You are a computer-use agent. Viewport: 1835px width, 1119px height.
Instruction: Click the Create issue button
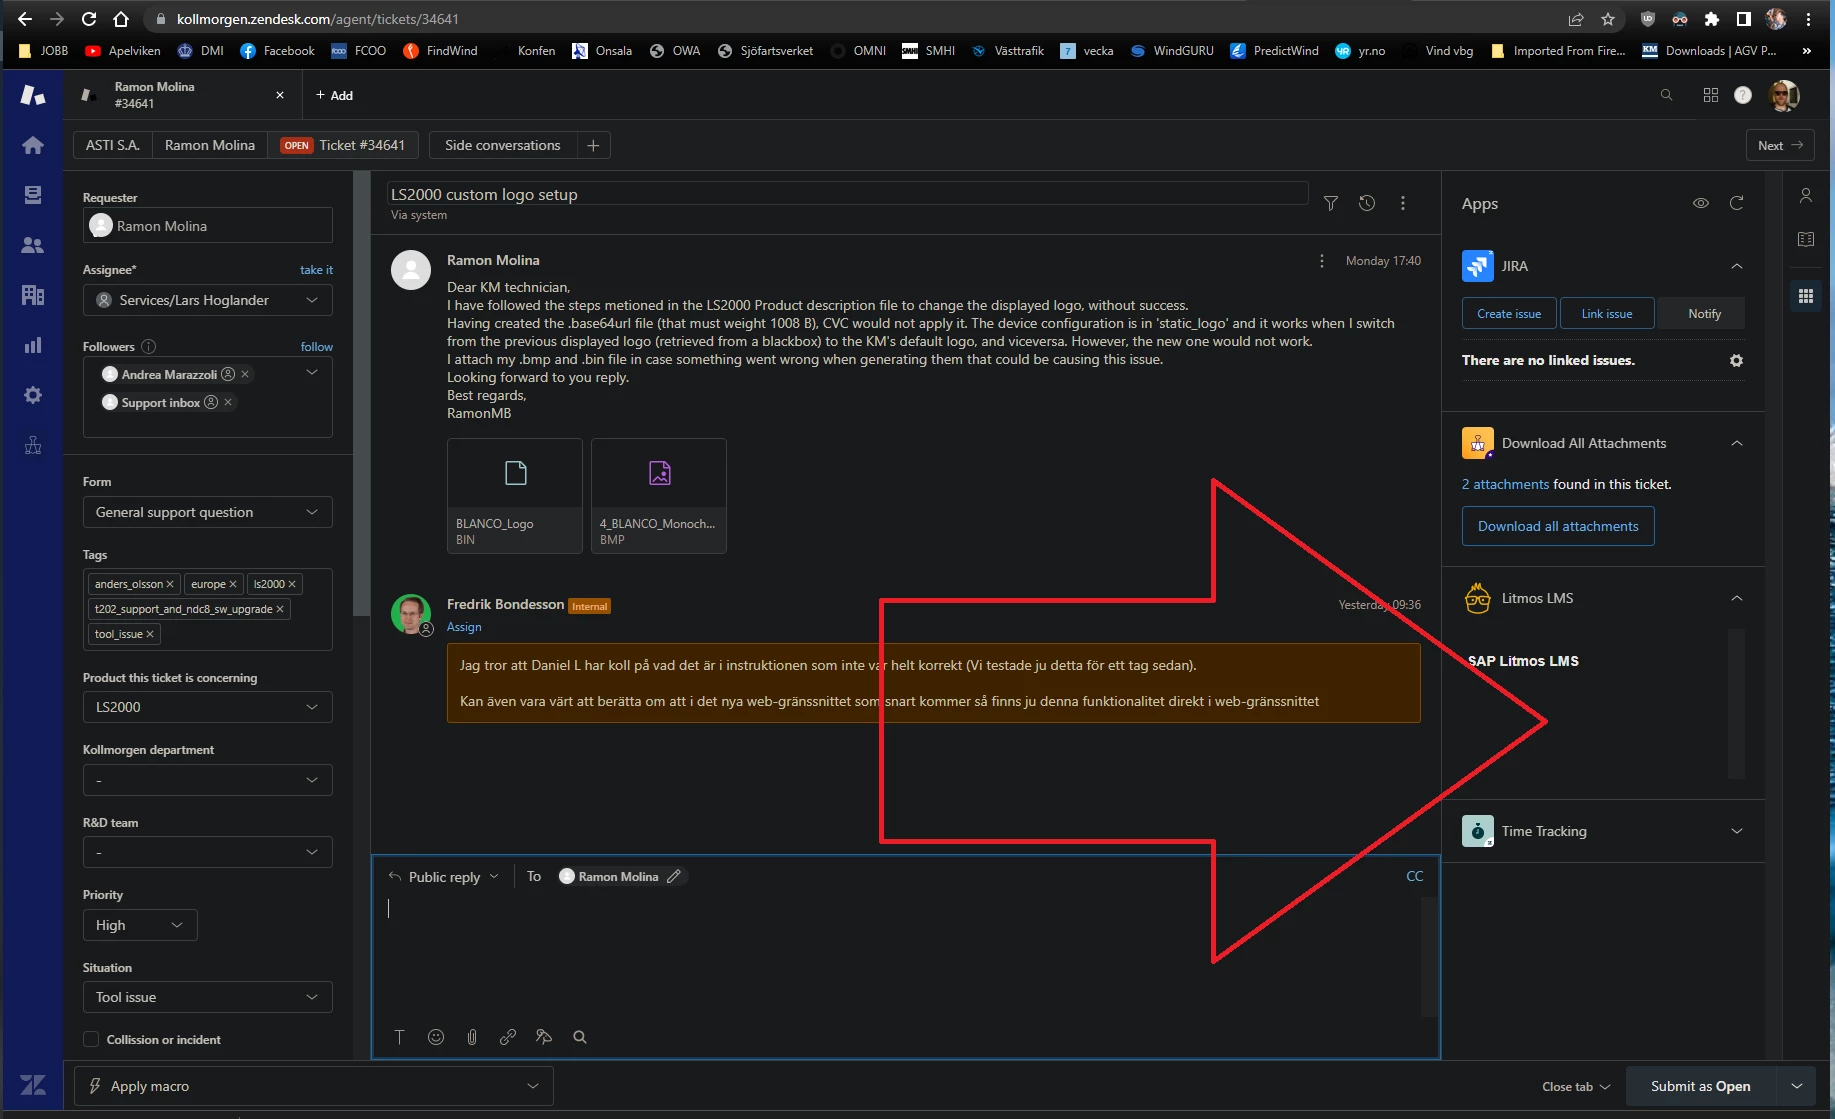(1509, 313)
